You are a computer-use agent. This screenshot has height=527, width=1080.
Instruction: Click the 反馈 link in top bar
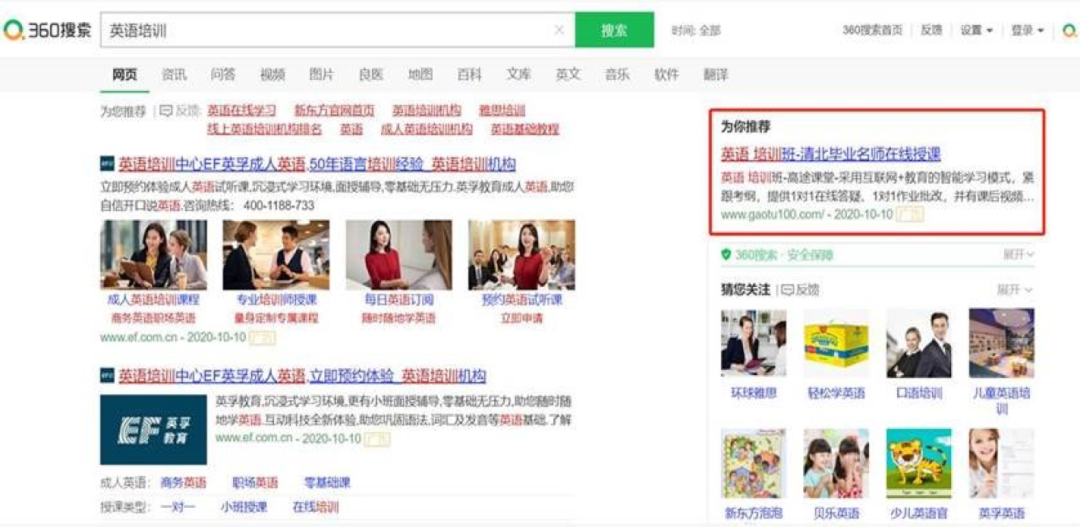[931, 30]
